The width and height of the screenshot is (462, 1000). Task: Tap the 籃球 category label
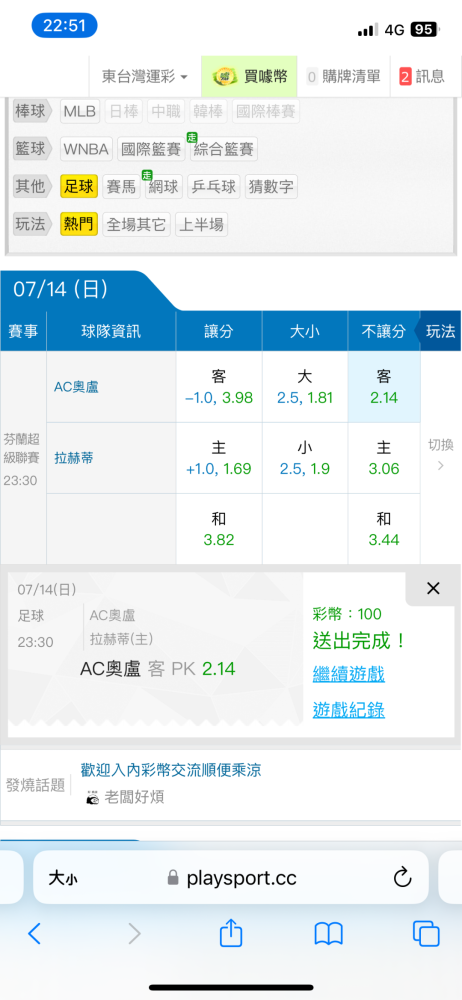click(30, 149)
